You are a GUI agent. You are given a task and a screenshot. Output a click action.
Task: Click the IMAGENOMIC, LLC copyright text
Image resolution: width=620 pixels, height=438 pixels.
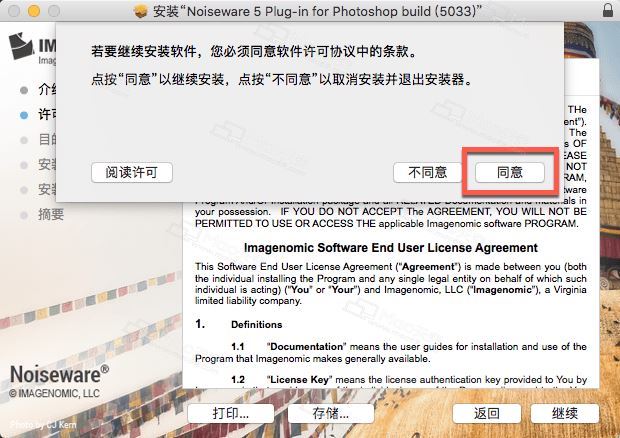[54, 393]
